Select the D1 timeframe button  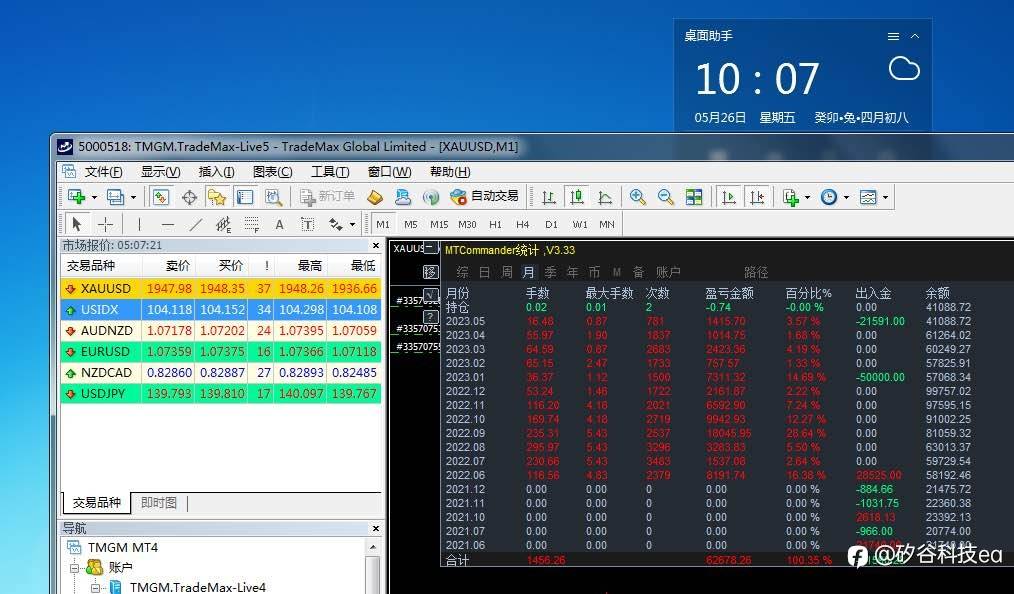pyautogui.click(x=551, y=224)
